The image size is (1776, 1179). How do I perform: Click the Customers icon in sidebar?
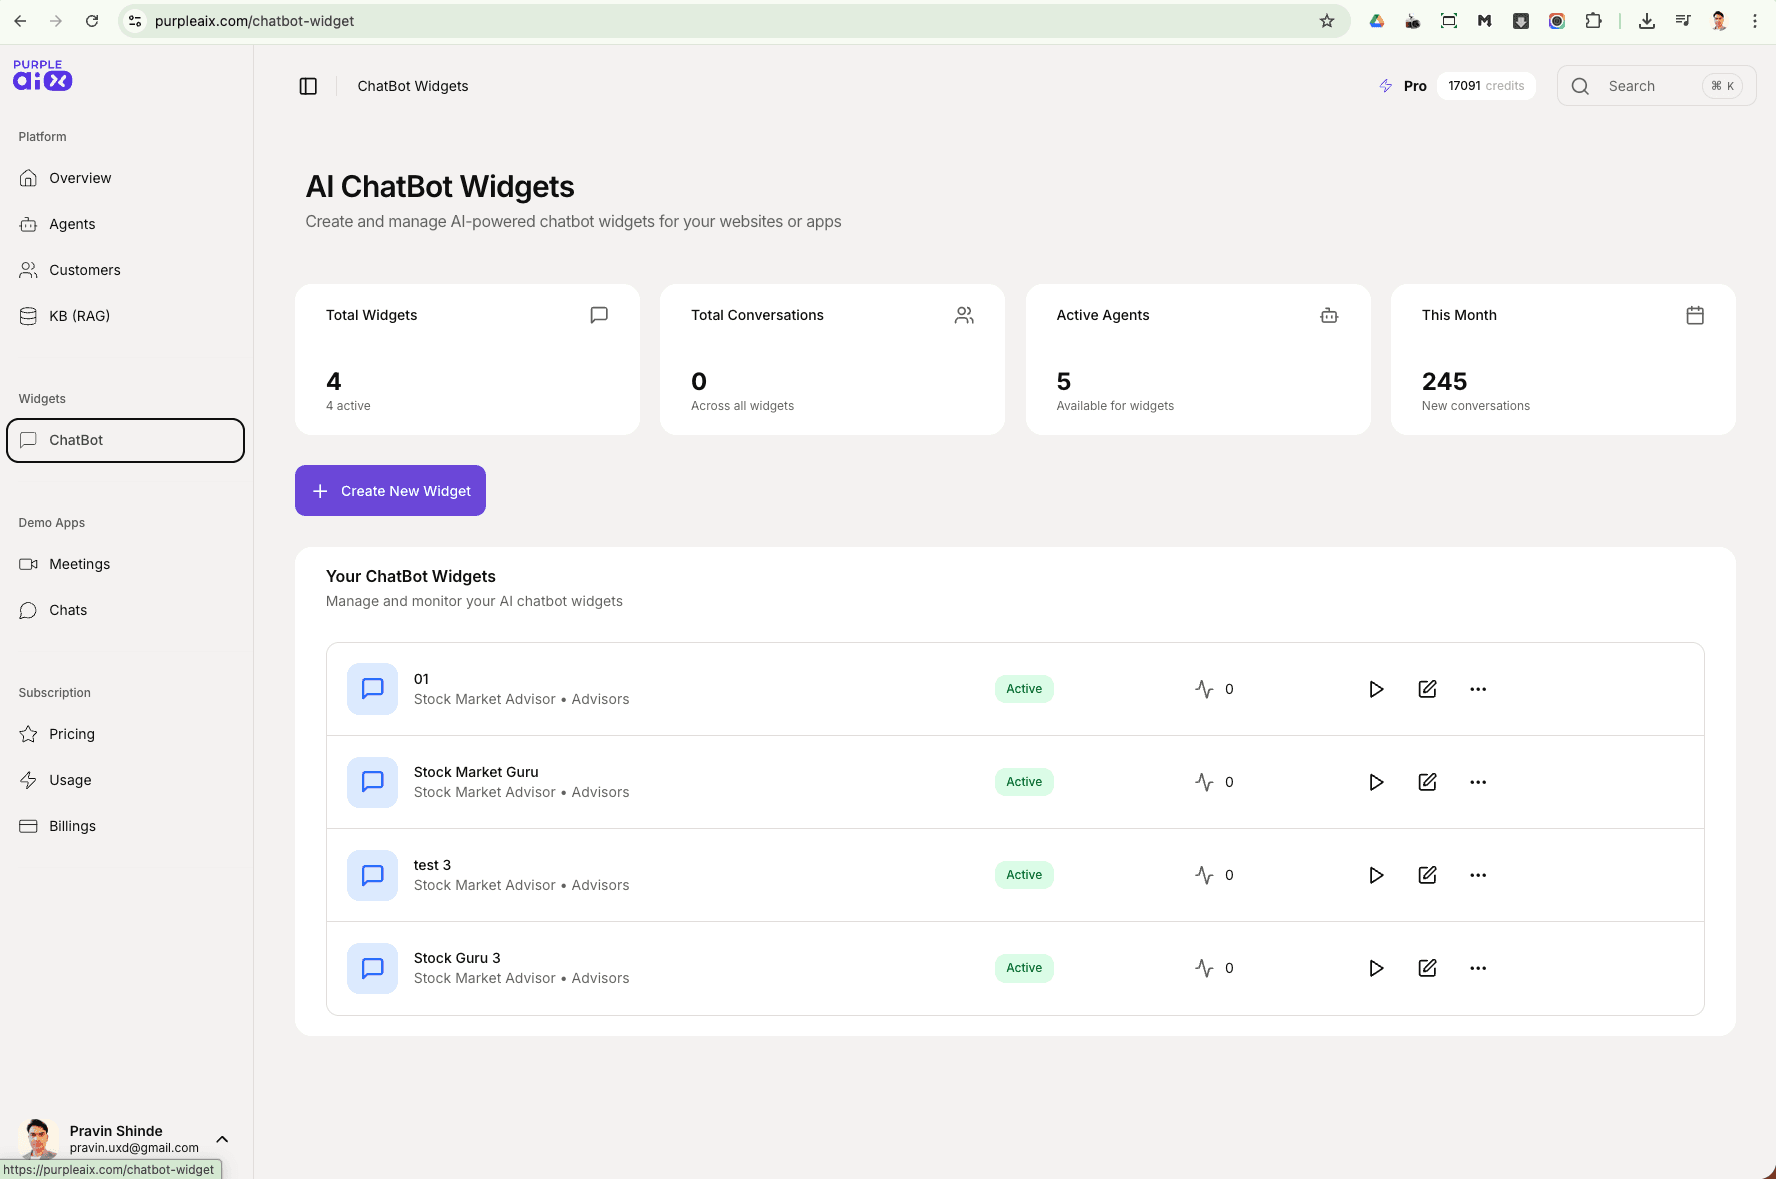click(28, 270)
